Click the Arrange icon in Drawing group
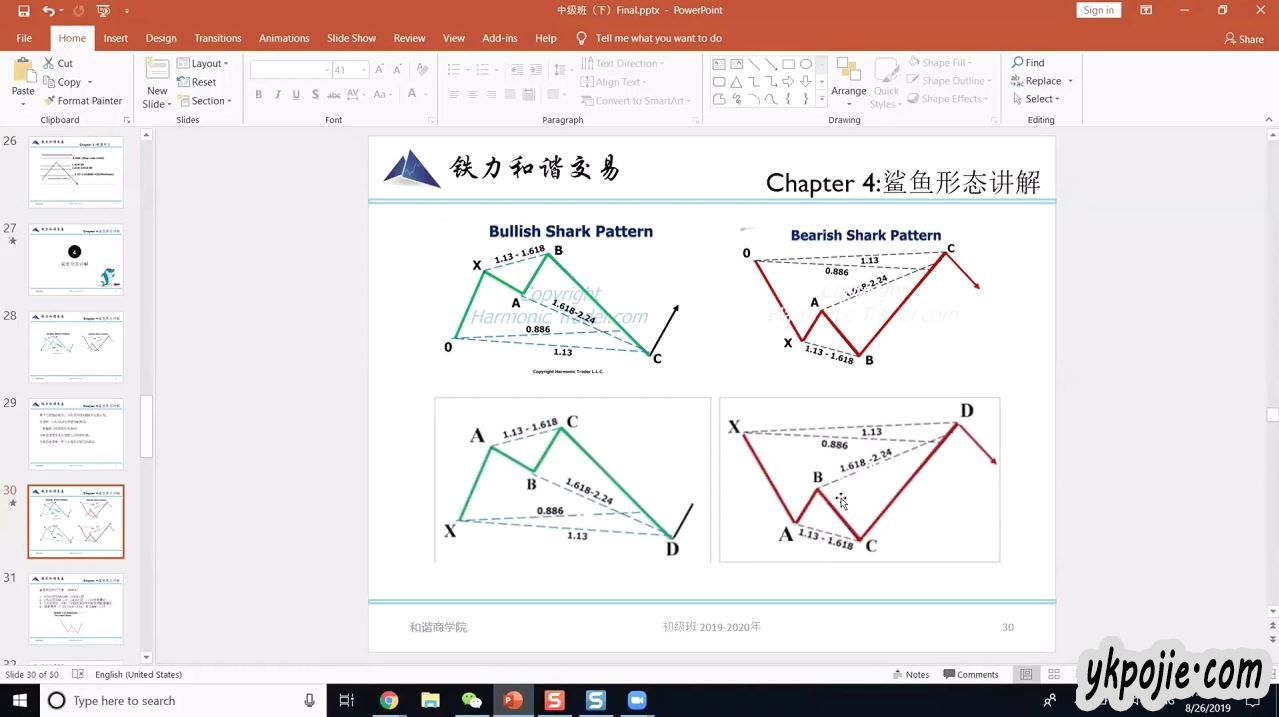 (848, 71)
